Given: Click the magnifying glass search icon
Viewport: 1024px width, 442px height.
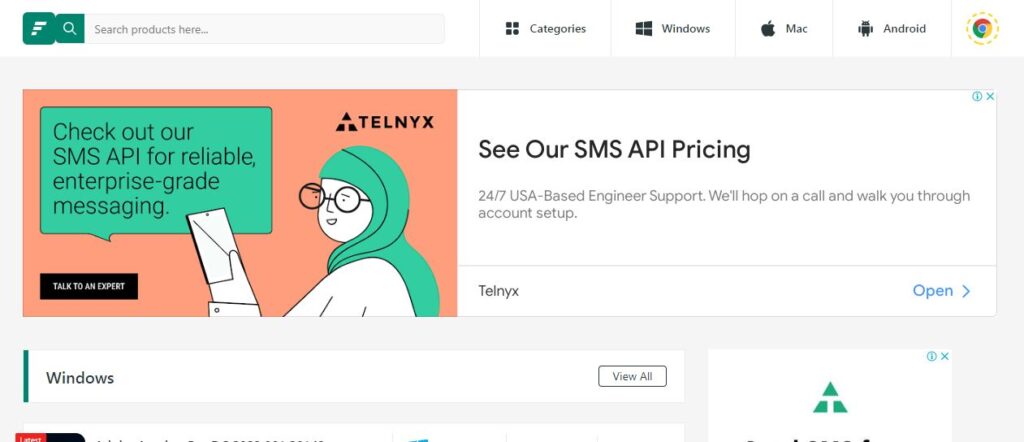Looking at the screenshot, I should pyautogui.click(x=69, y=28).
